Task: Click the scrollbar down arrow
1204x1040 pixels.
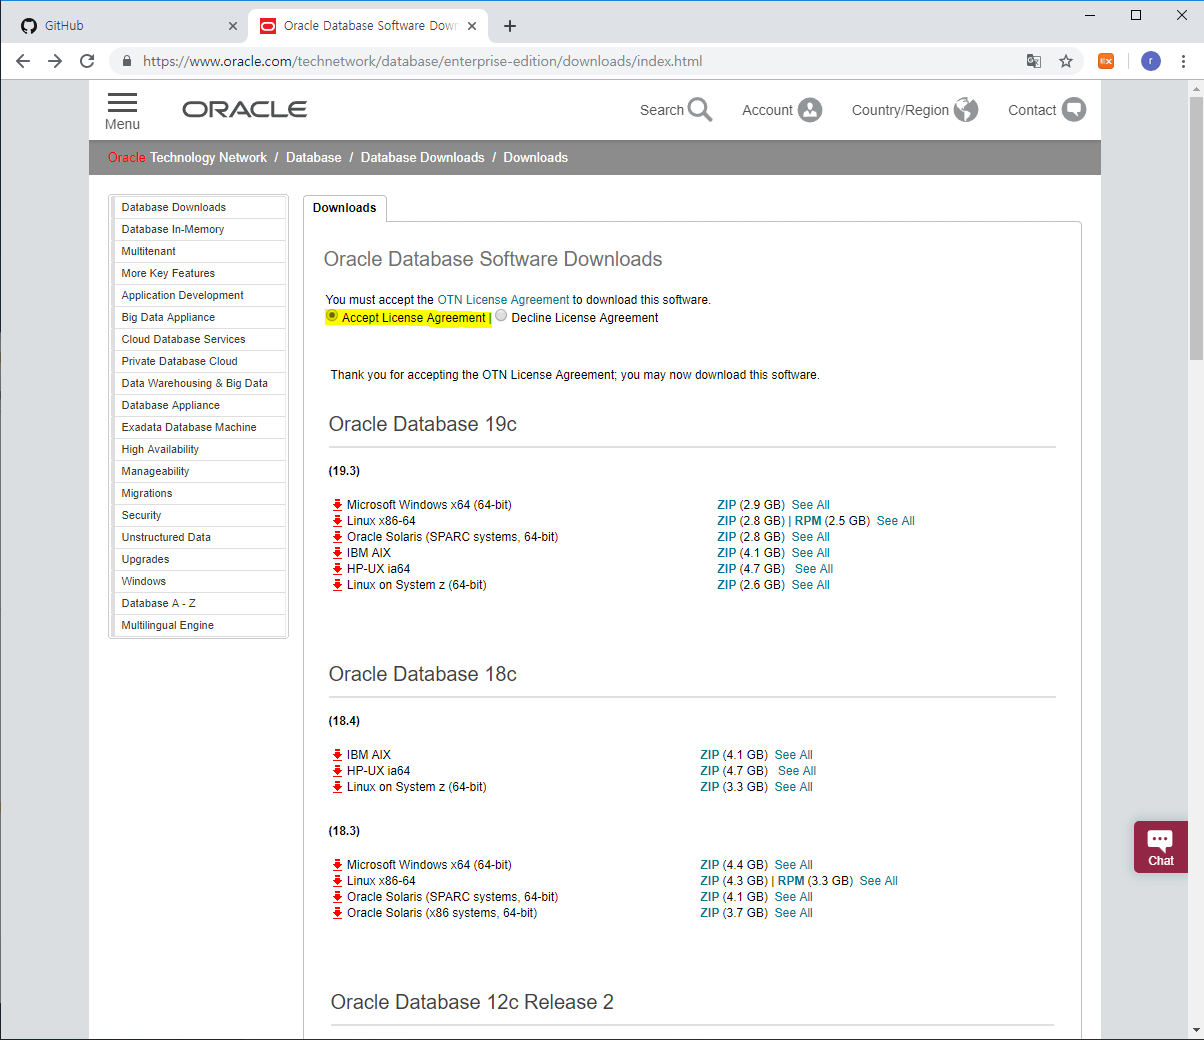Action: coord(1196,1030)
